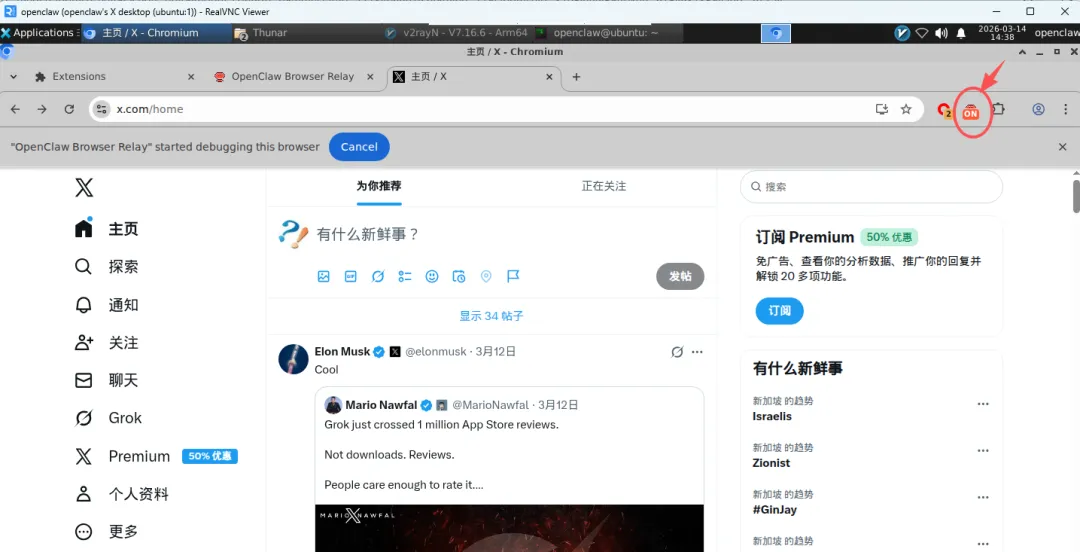
Task: Click the Grok icon in compose toolbar
Action: click(377, 276)
